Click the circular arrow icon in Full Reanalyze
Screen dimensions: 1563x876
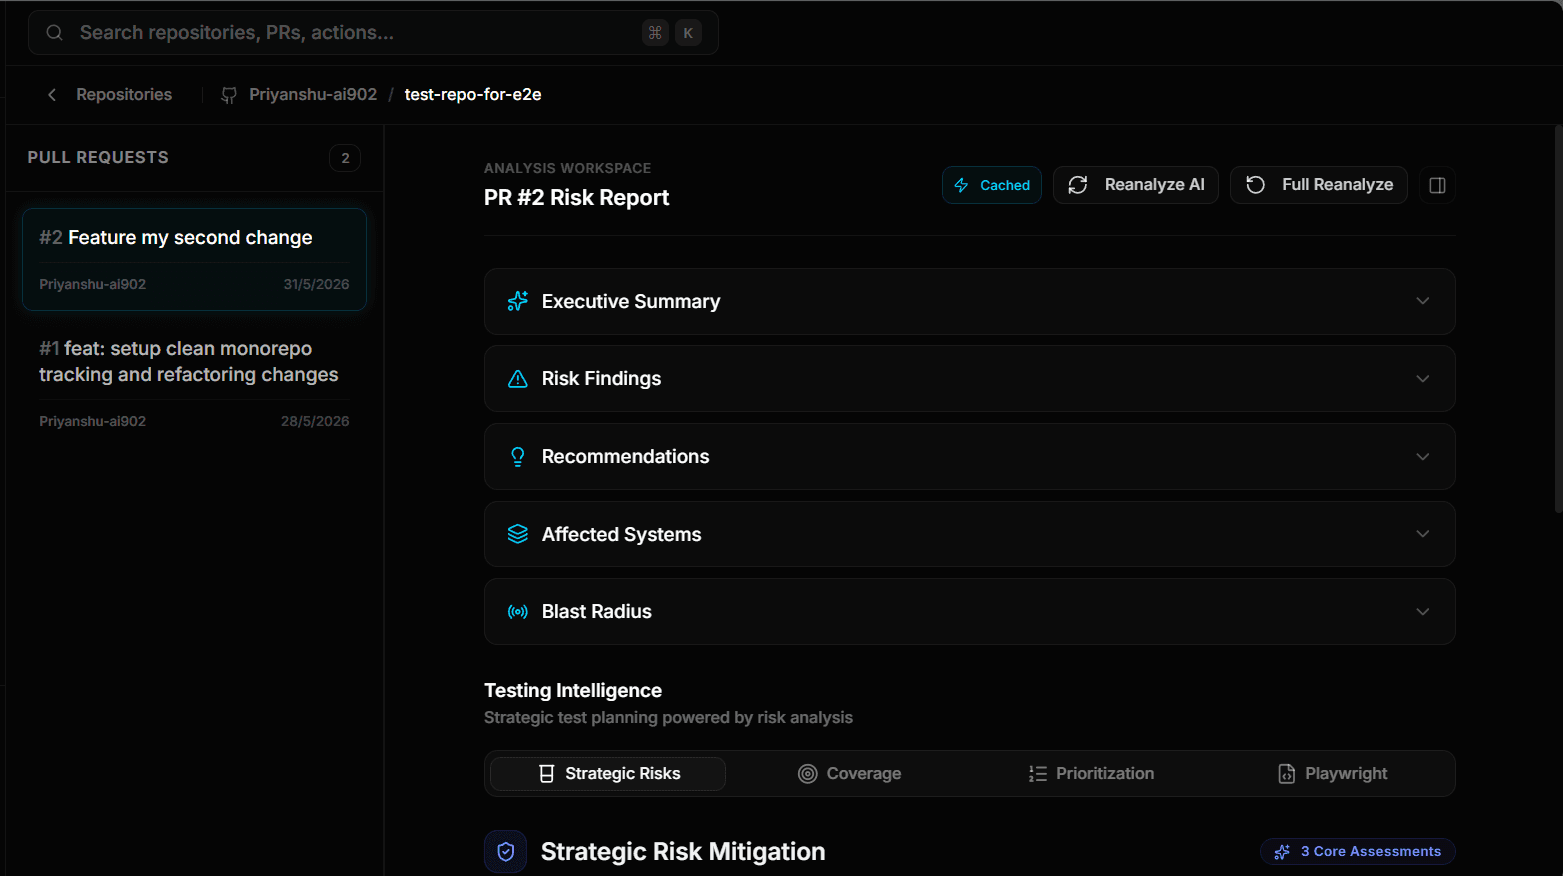coord(1256,185)
